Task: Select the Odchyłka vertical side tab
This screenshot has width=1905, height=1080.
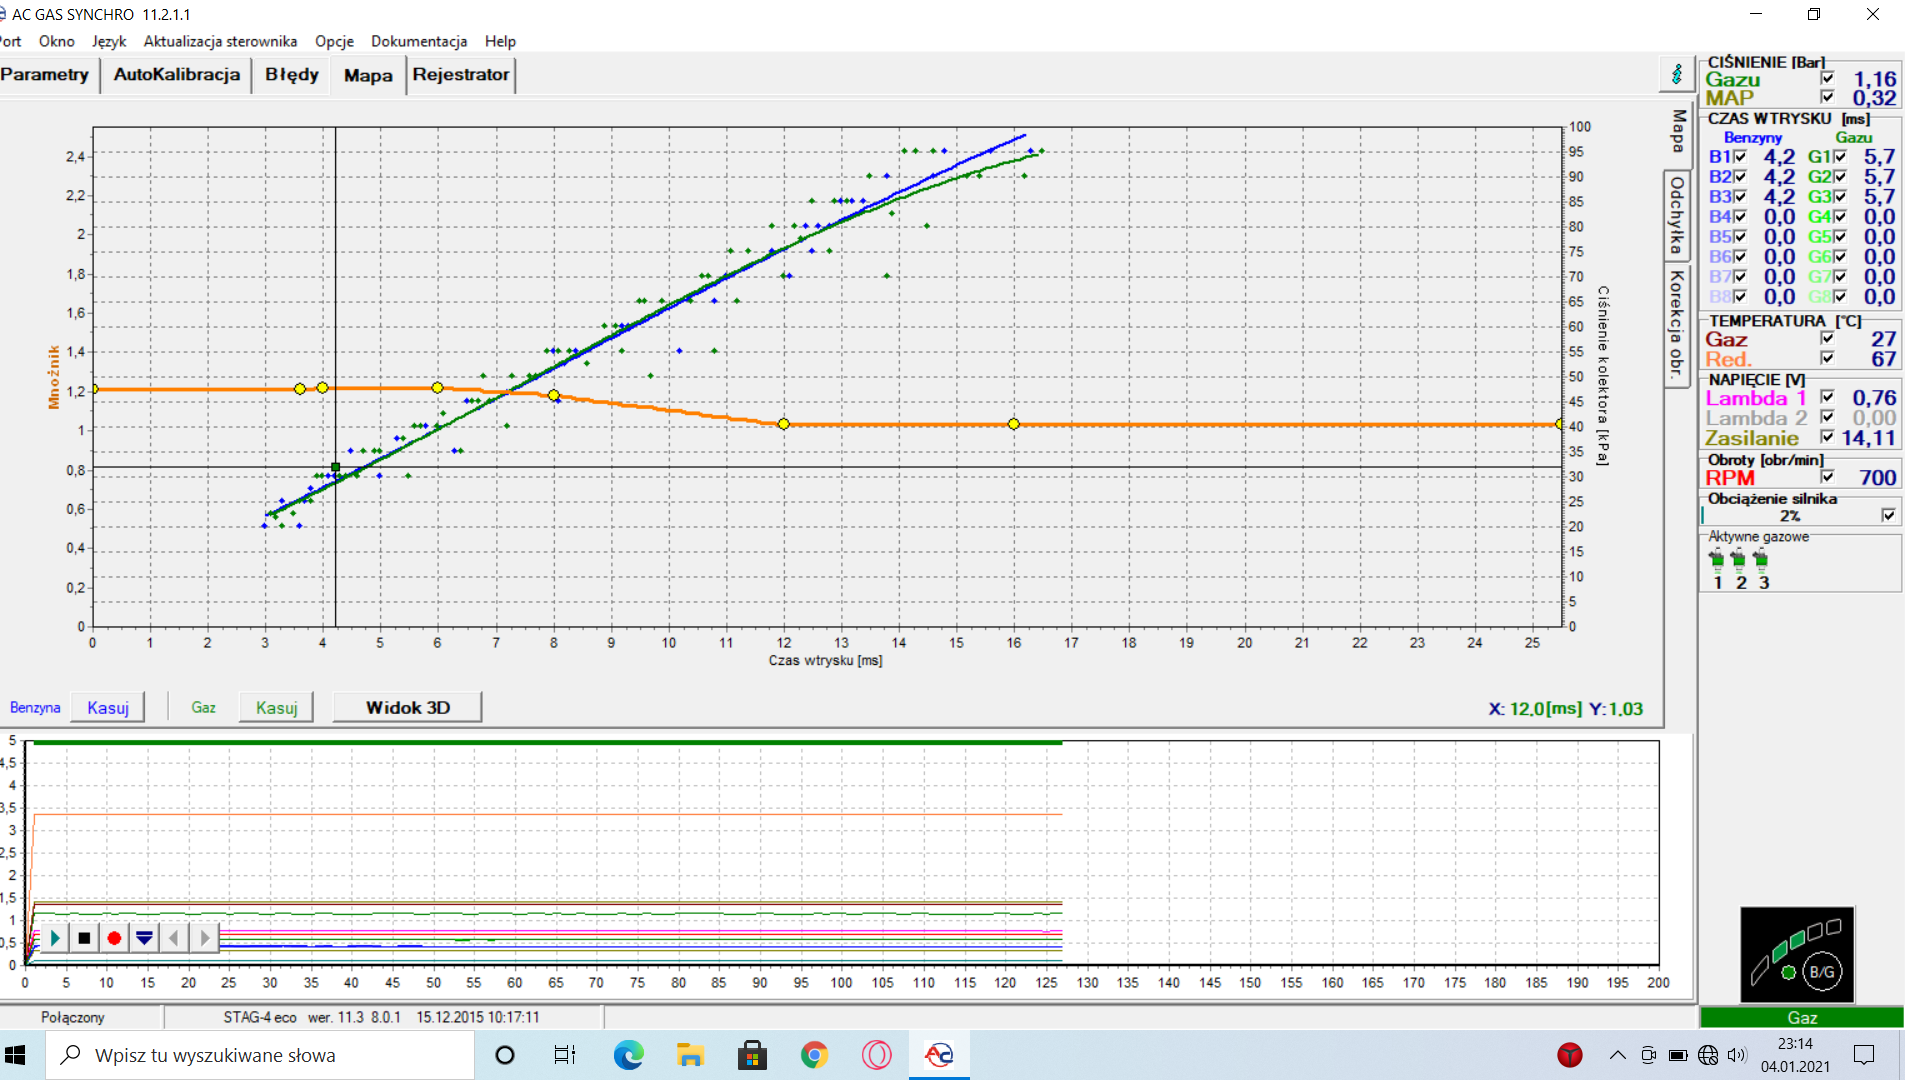Action: coord(1677,215)
